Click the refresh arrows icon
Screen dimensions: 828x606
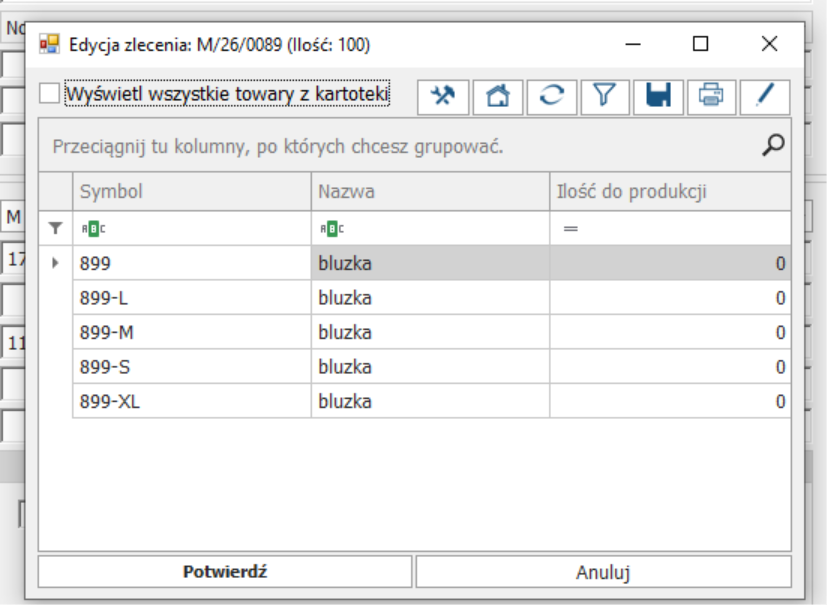coord(551,95)
